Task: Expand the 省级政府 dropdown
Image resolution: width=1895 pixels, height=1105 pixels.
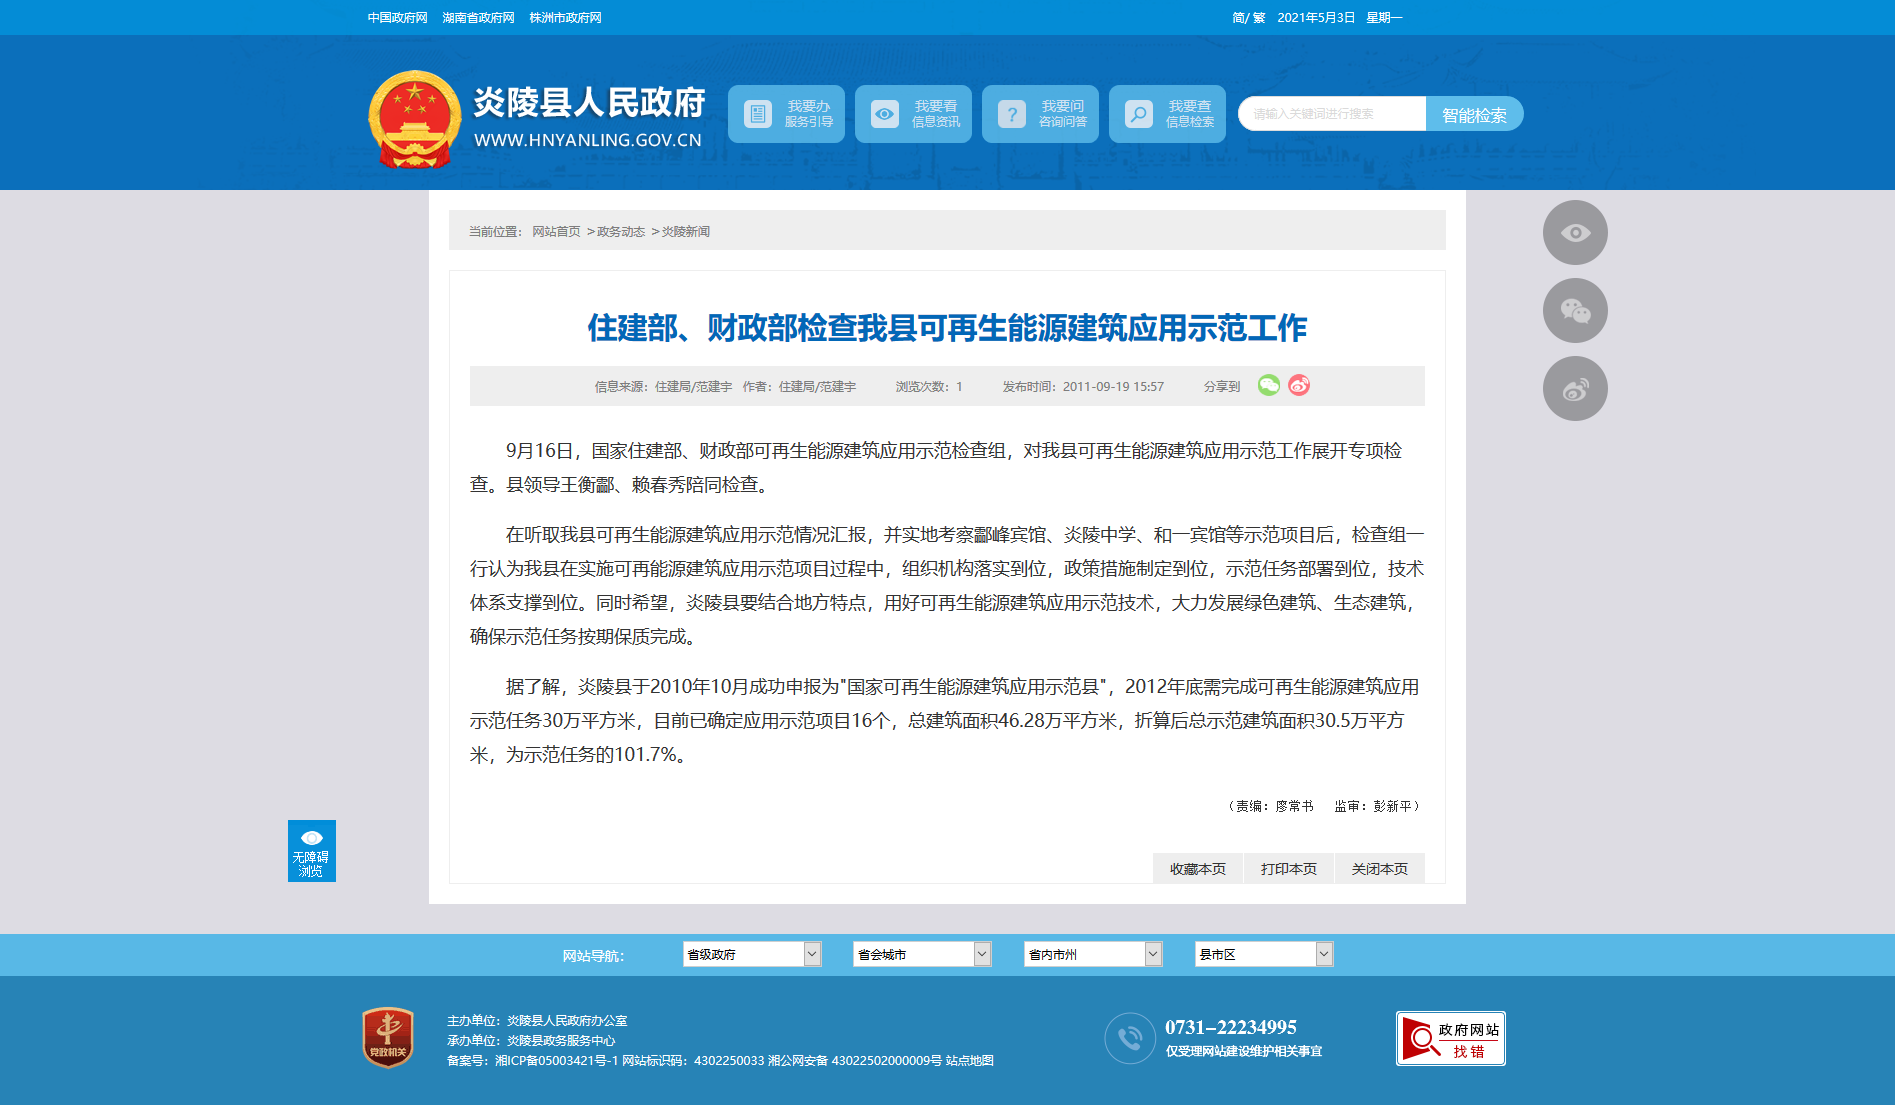Action: pos(752,954)
